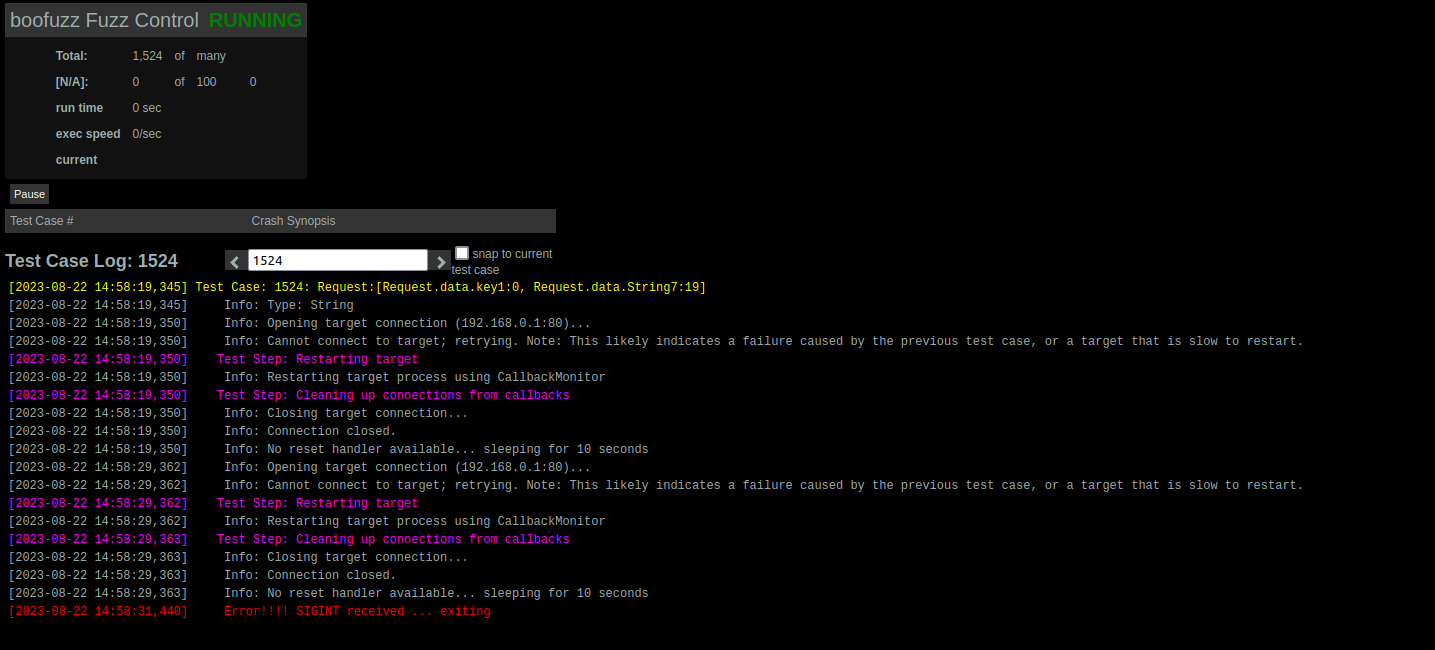
Task: Click the boofuzz Fuzz Control title
Action: [104, 20]
